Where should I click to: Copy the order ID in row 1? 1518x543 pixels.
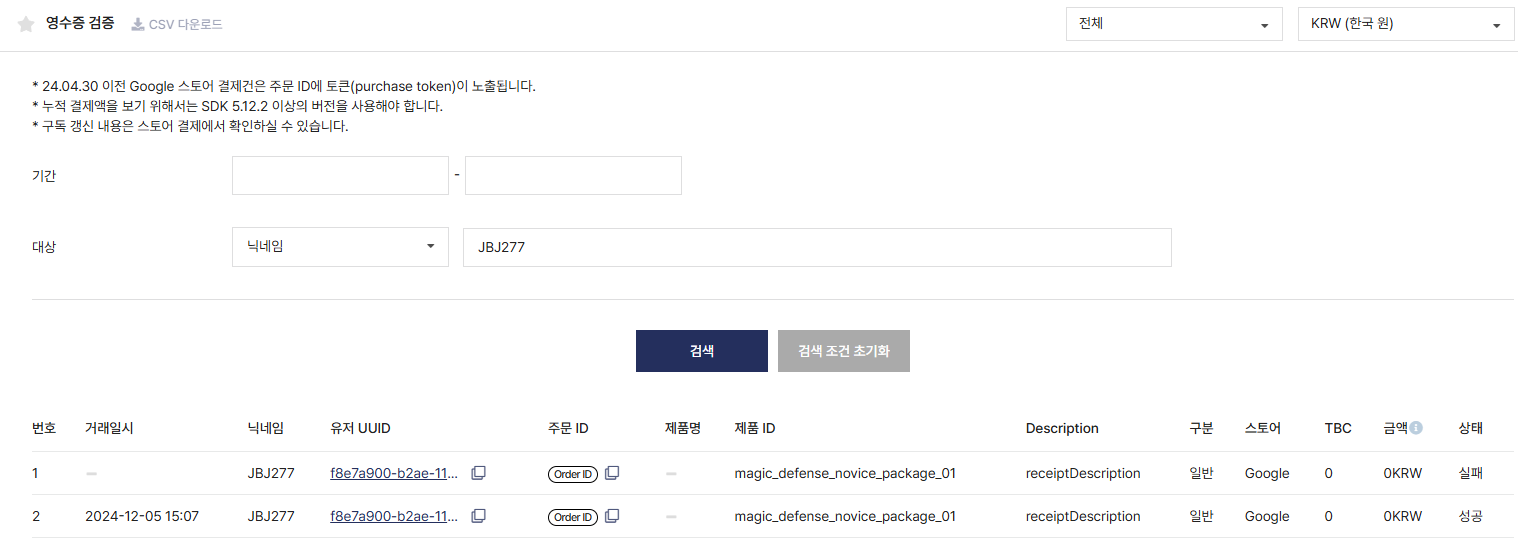tap(612, 473)
